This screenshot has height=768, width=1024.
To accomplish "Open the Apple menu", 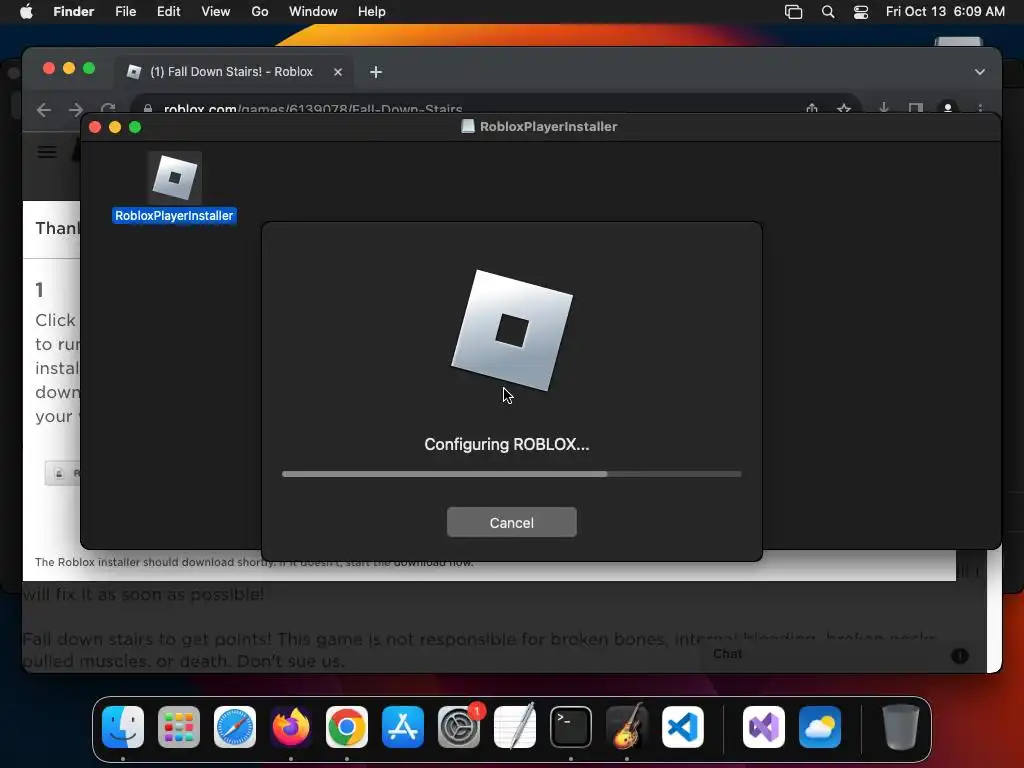I will [26, 12].
